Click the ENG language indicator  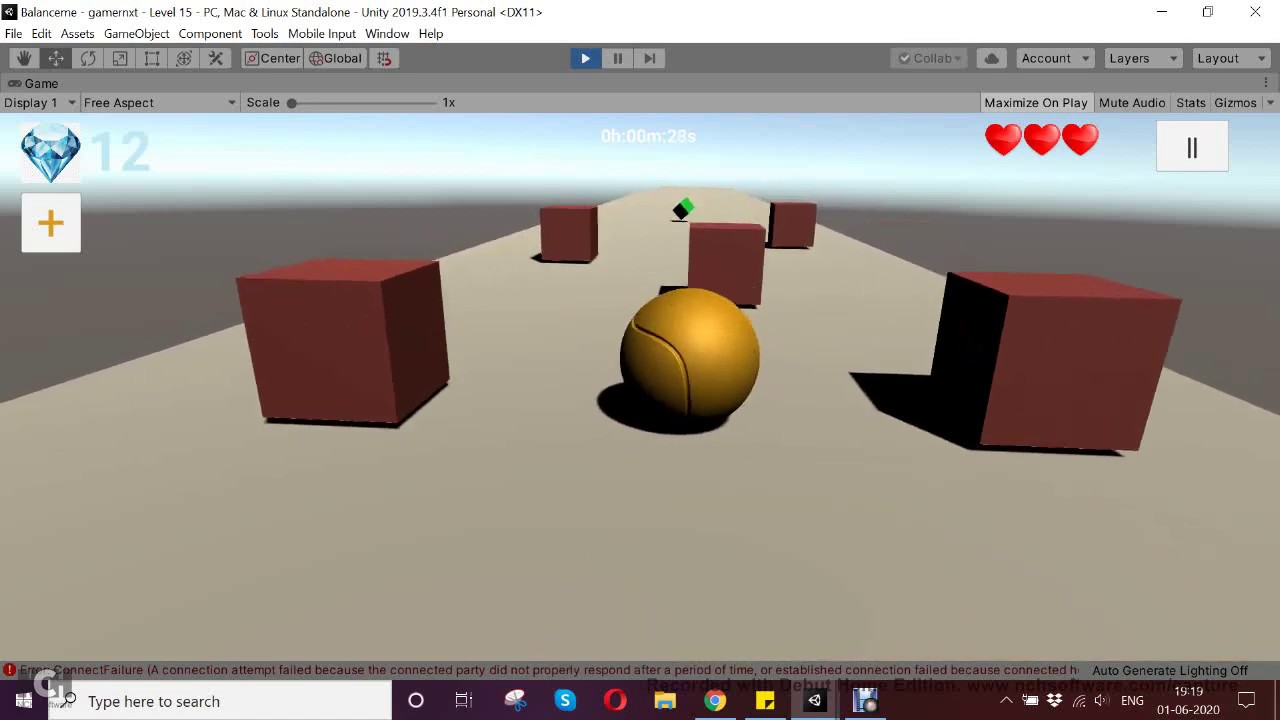click(x=1132, y=701)
